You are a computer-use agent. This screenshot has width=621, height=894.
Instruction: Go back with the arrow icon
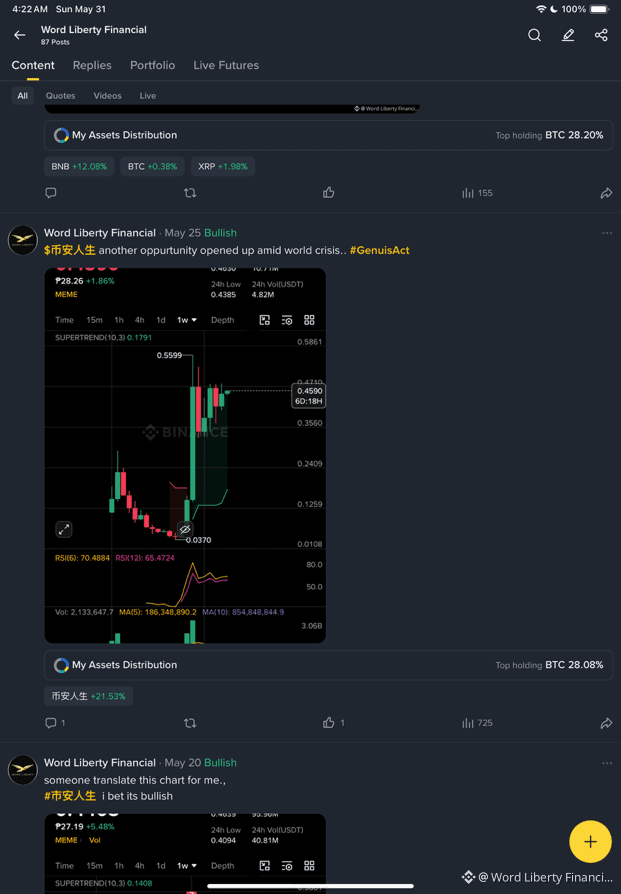[x=20, y=35]
